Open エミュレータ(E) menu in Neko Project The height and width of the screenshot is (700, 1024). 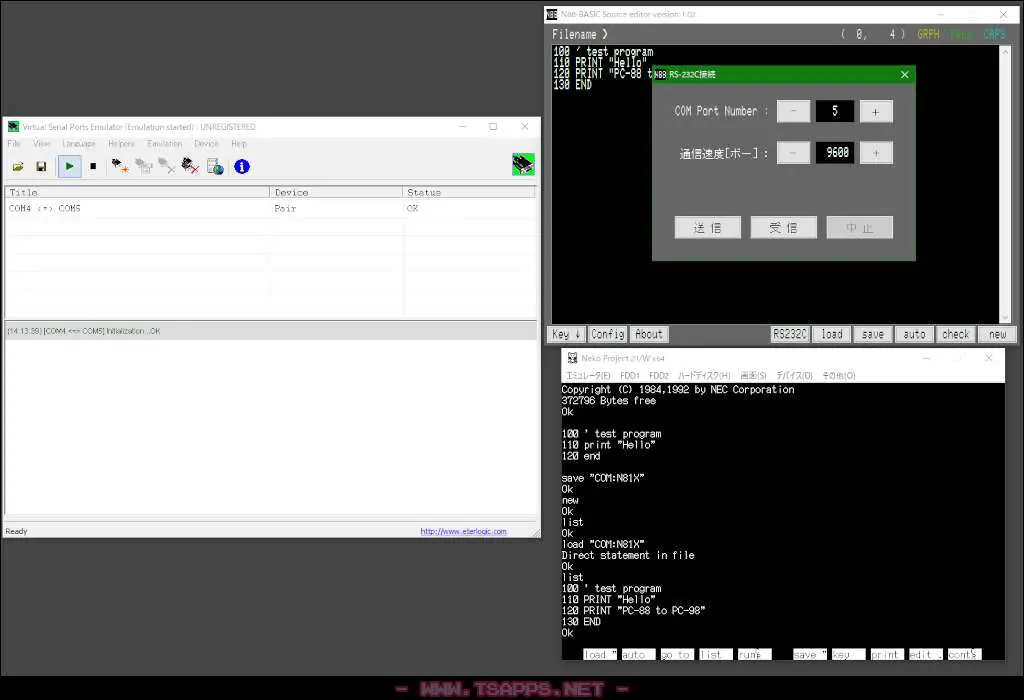point(588,375)
